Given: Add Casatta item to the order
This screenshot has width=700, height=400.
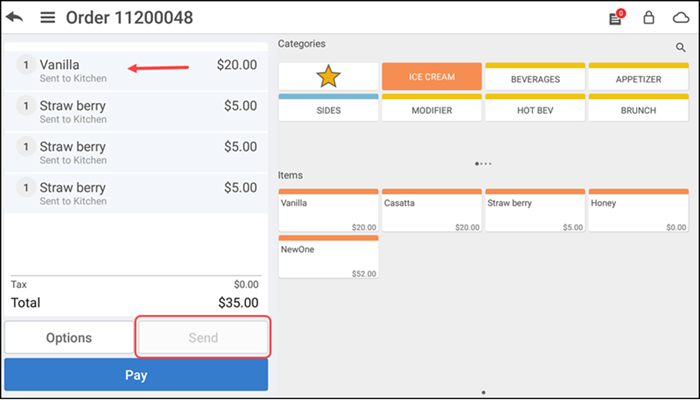Looking at the screenshot, I should (432, 210).
